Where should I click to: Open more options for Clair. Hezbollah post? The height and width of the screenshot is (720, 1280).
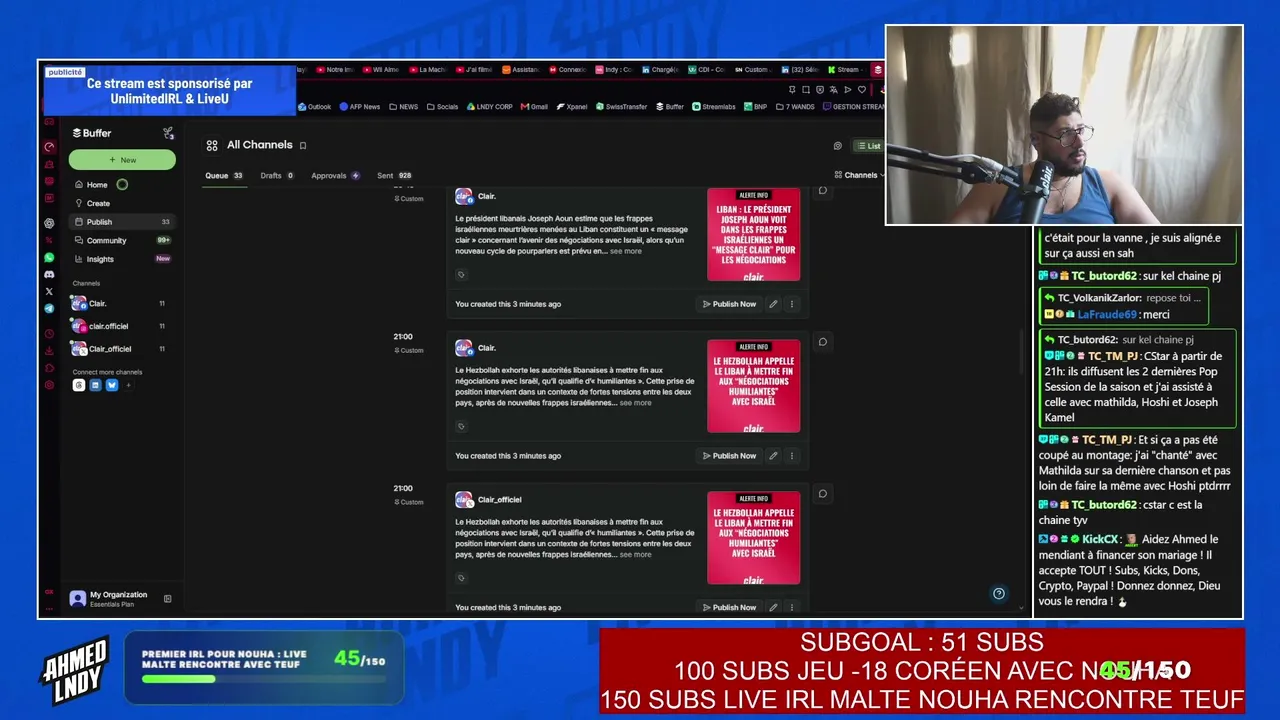792,456
